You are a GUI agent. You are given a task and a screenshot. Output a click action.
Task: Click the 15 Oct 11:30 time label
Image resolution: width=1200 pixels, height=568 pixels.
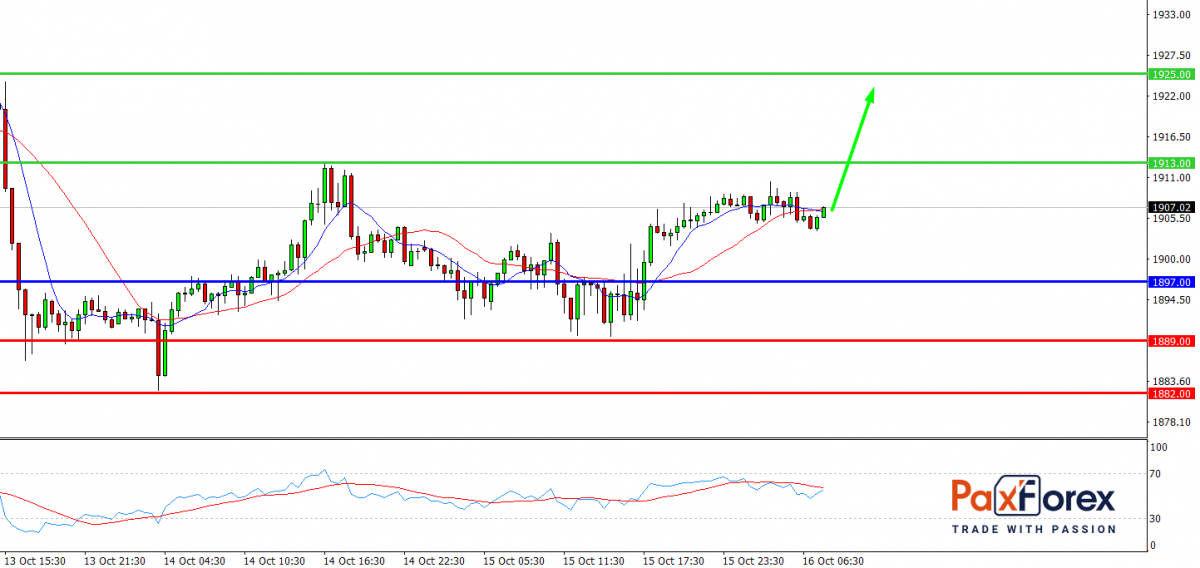click(594, 561)
